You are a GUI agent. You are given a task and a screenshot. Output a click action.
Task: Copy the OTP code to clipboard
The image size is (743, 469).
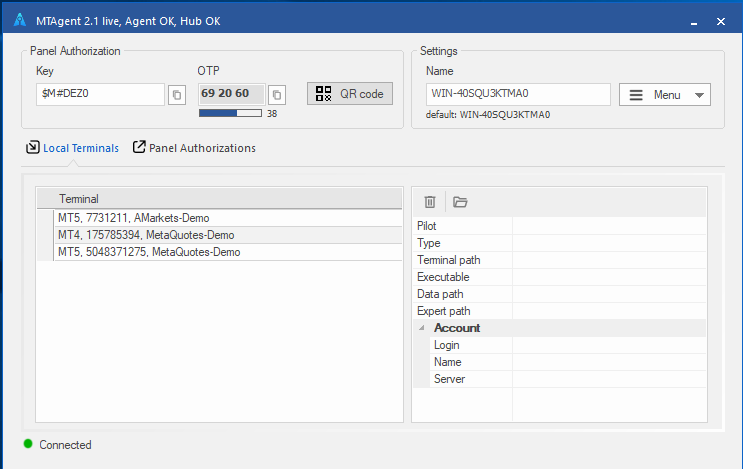(277, 95)
